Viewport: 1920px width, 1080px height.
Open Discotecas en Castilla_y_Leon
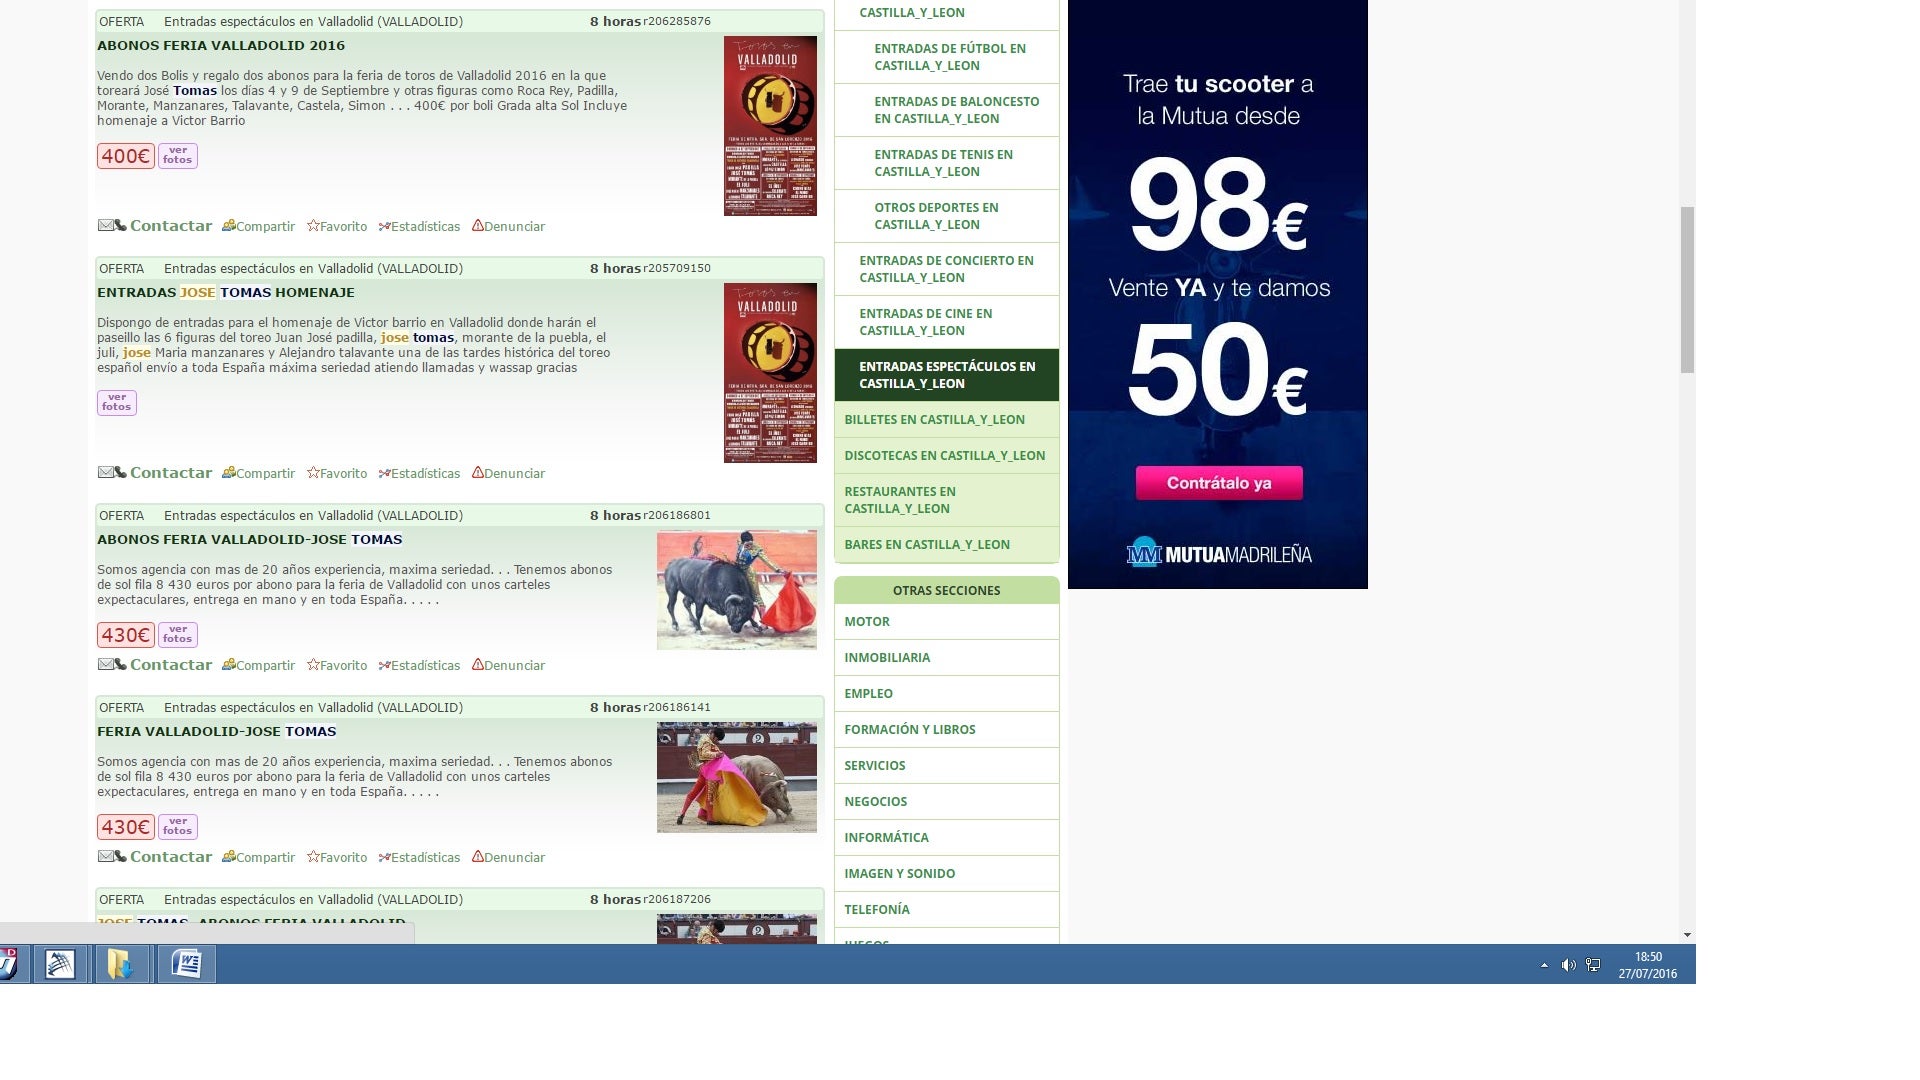point(945,456)
